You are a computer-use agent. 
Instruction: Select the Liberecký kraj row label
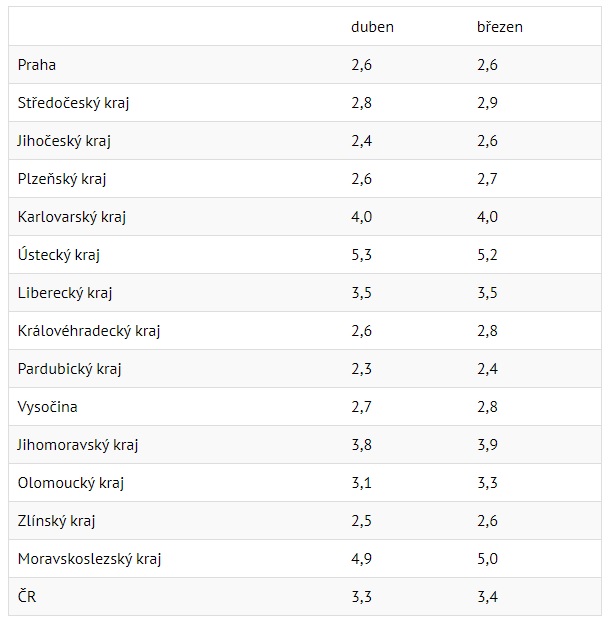tap(65, 293)
